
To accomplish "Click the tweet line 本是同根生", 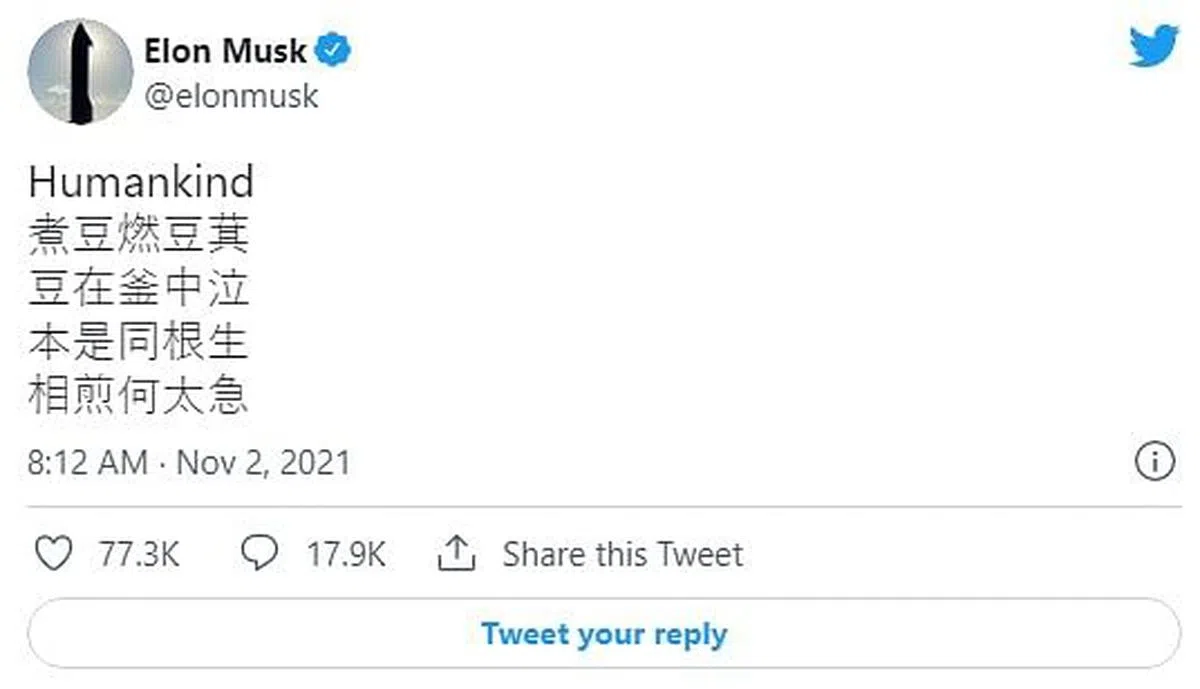I will coord(138,344).
